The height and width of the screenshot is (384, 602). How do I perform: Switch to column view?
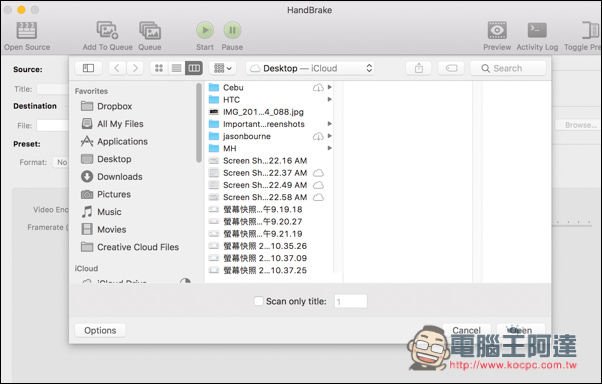[x=194, y=68]
